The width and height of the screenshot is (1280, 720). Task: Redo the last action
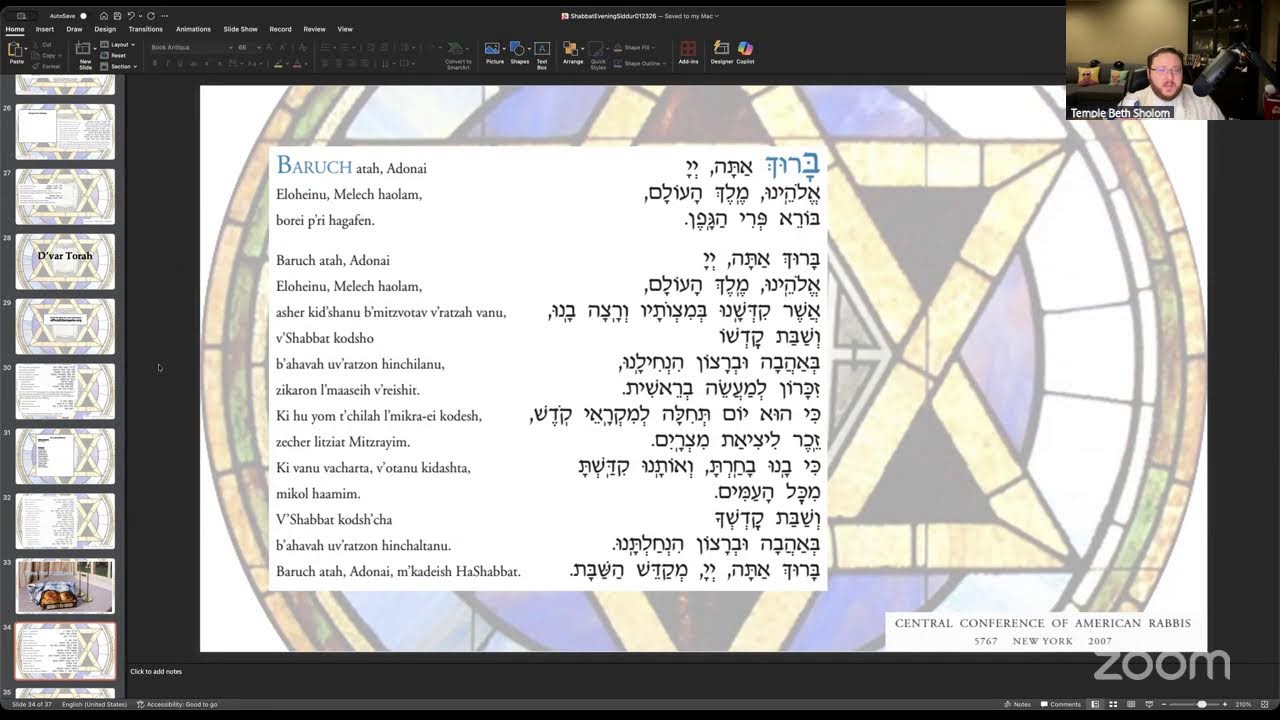151,16
